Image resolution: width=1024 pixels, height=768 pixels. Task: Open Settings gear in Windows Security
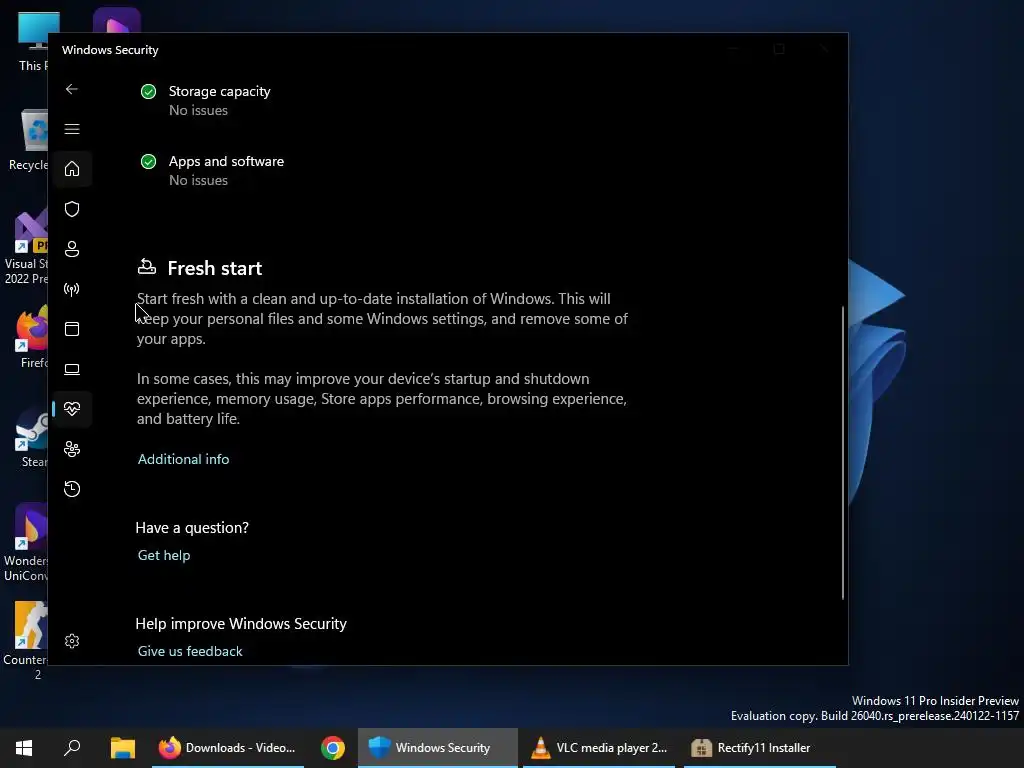pos(72,641)
